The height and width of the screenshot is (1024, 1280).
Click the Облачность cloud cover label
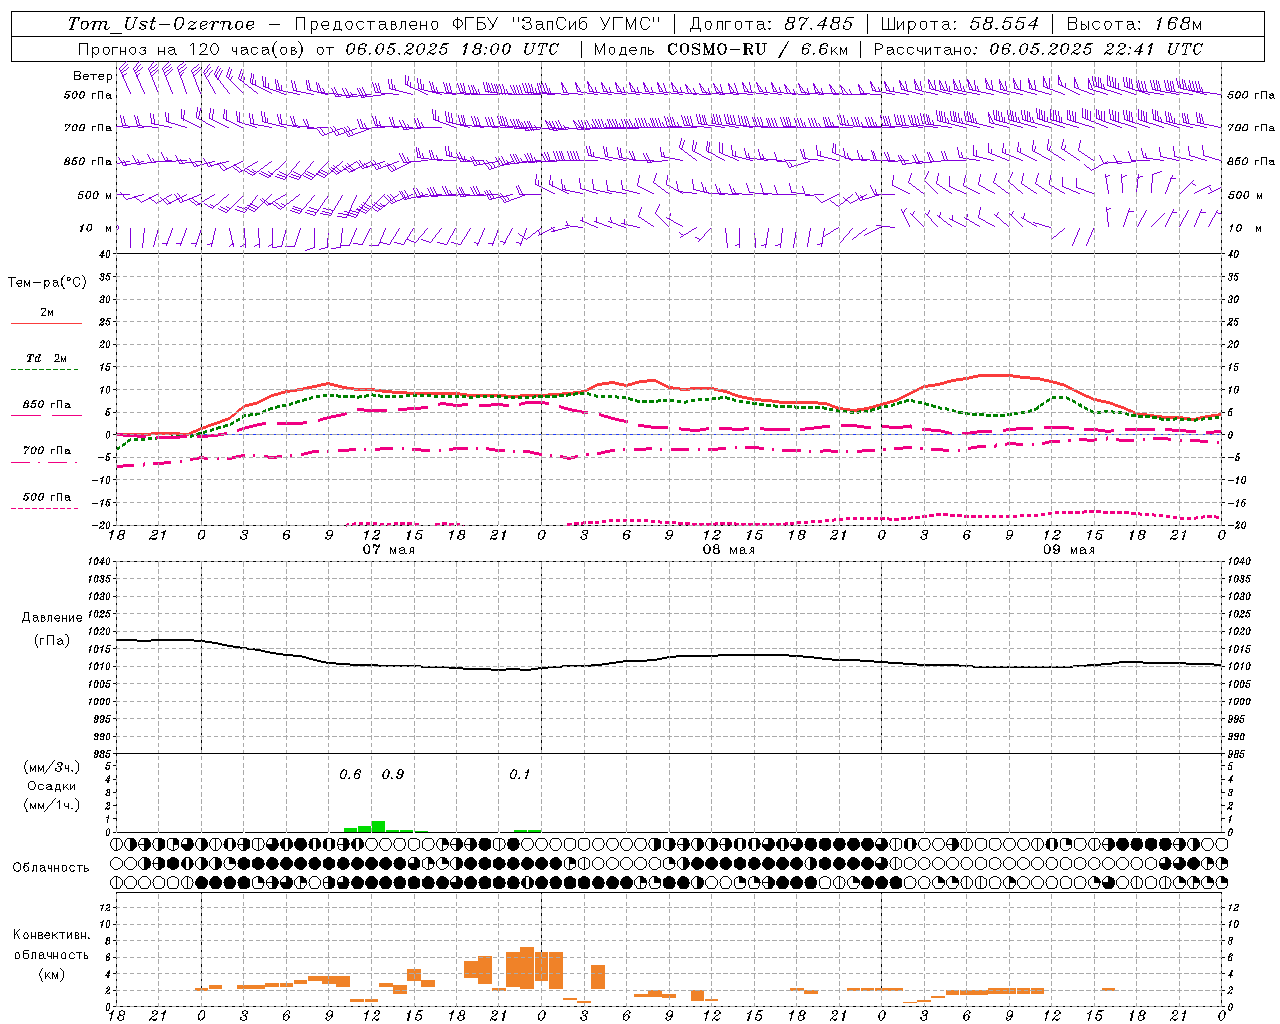pyautogui.click(x=51, y=868)
